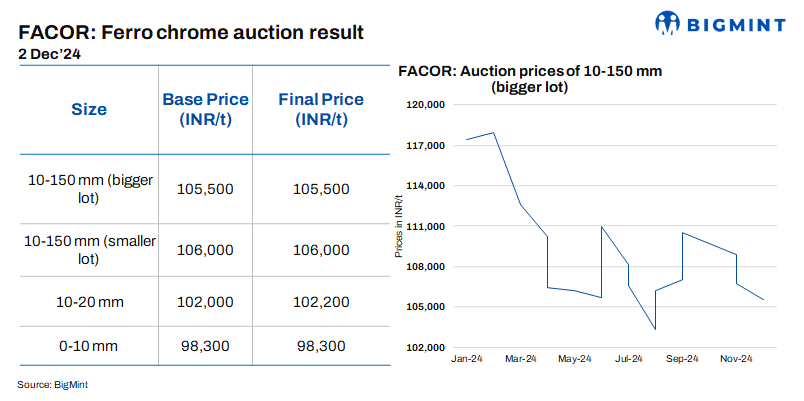Screen dimensions: 804x401
Task: Select the '10-150 mm (smaller lot)' row label
Action: point(89,250)
